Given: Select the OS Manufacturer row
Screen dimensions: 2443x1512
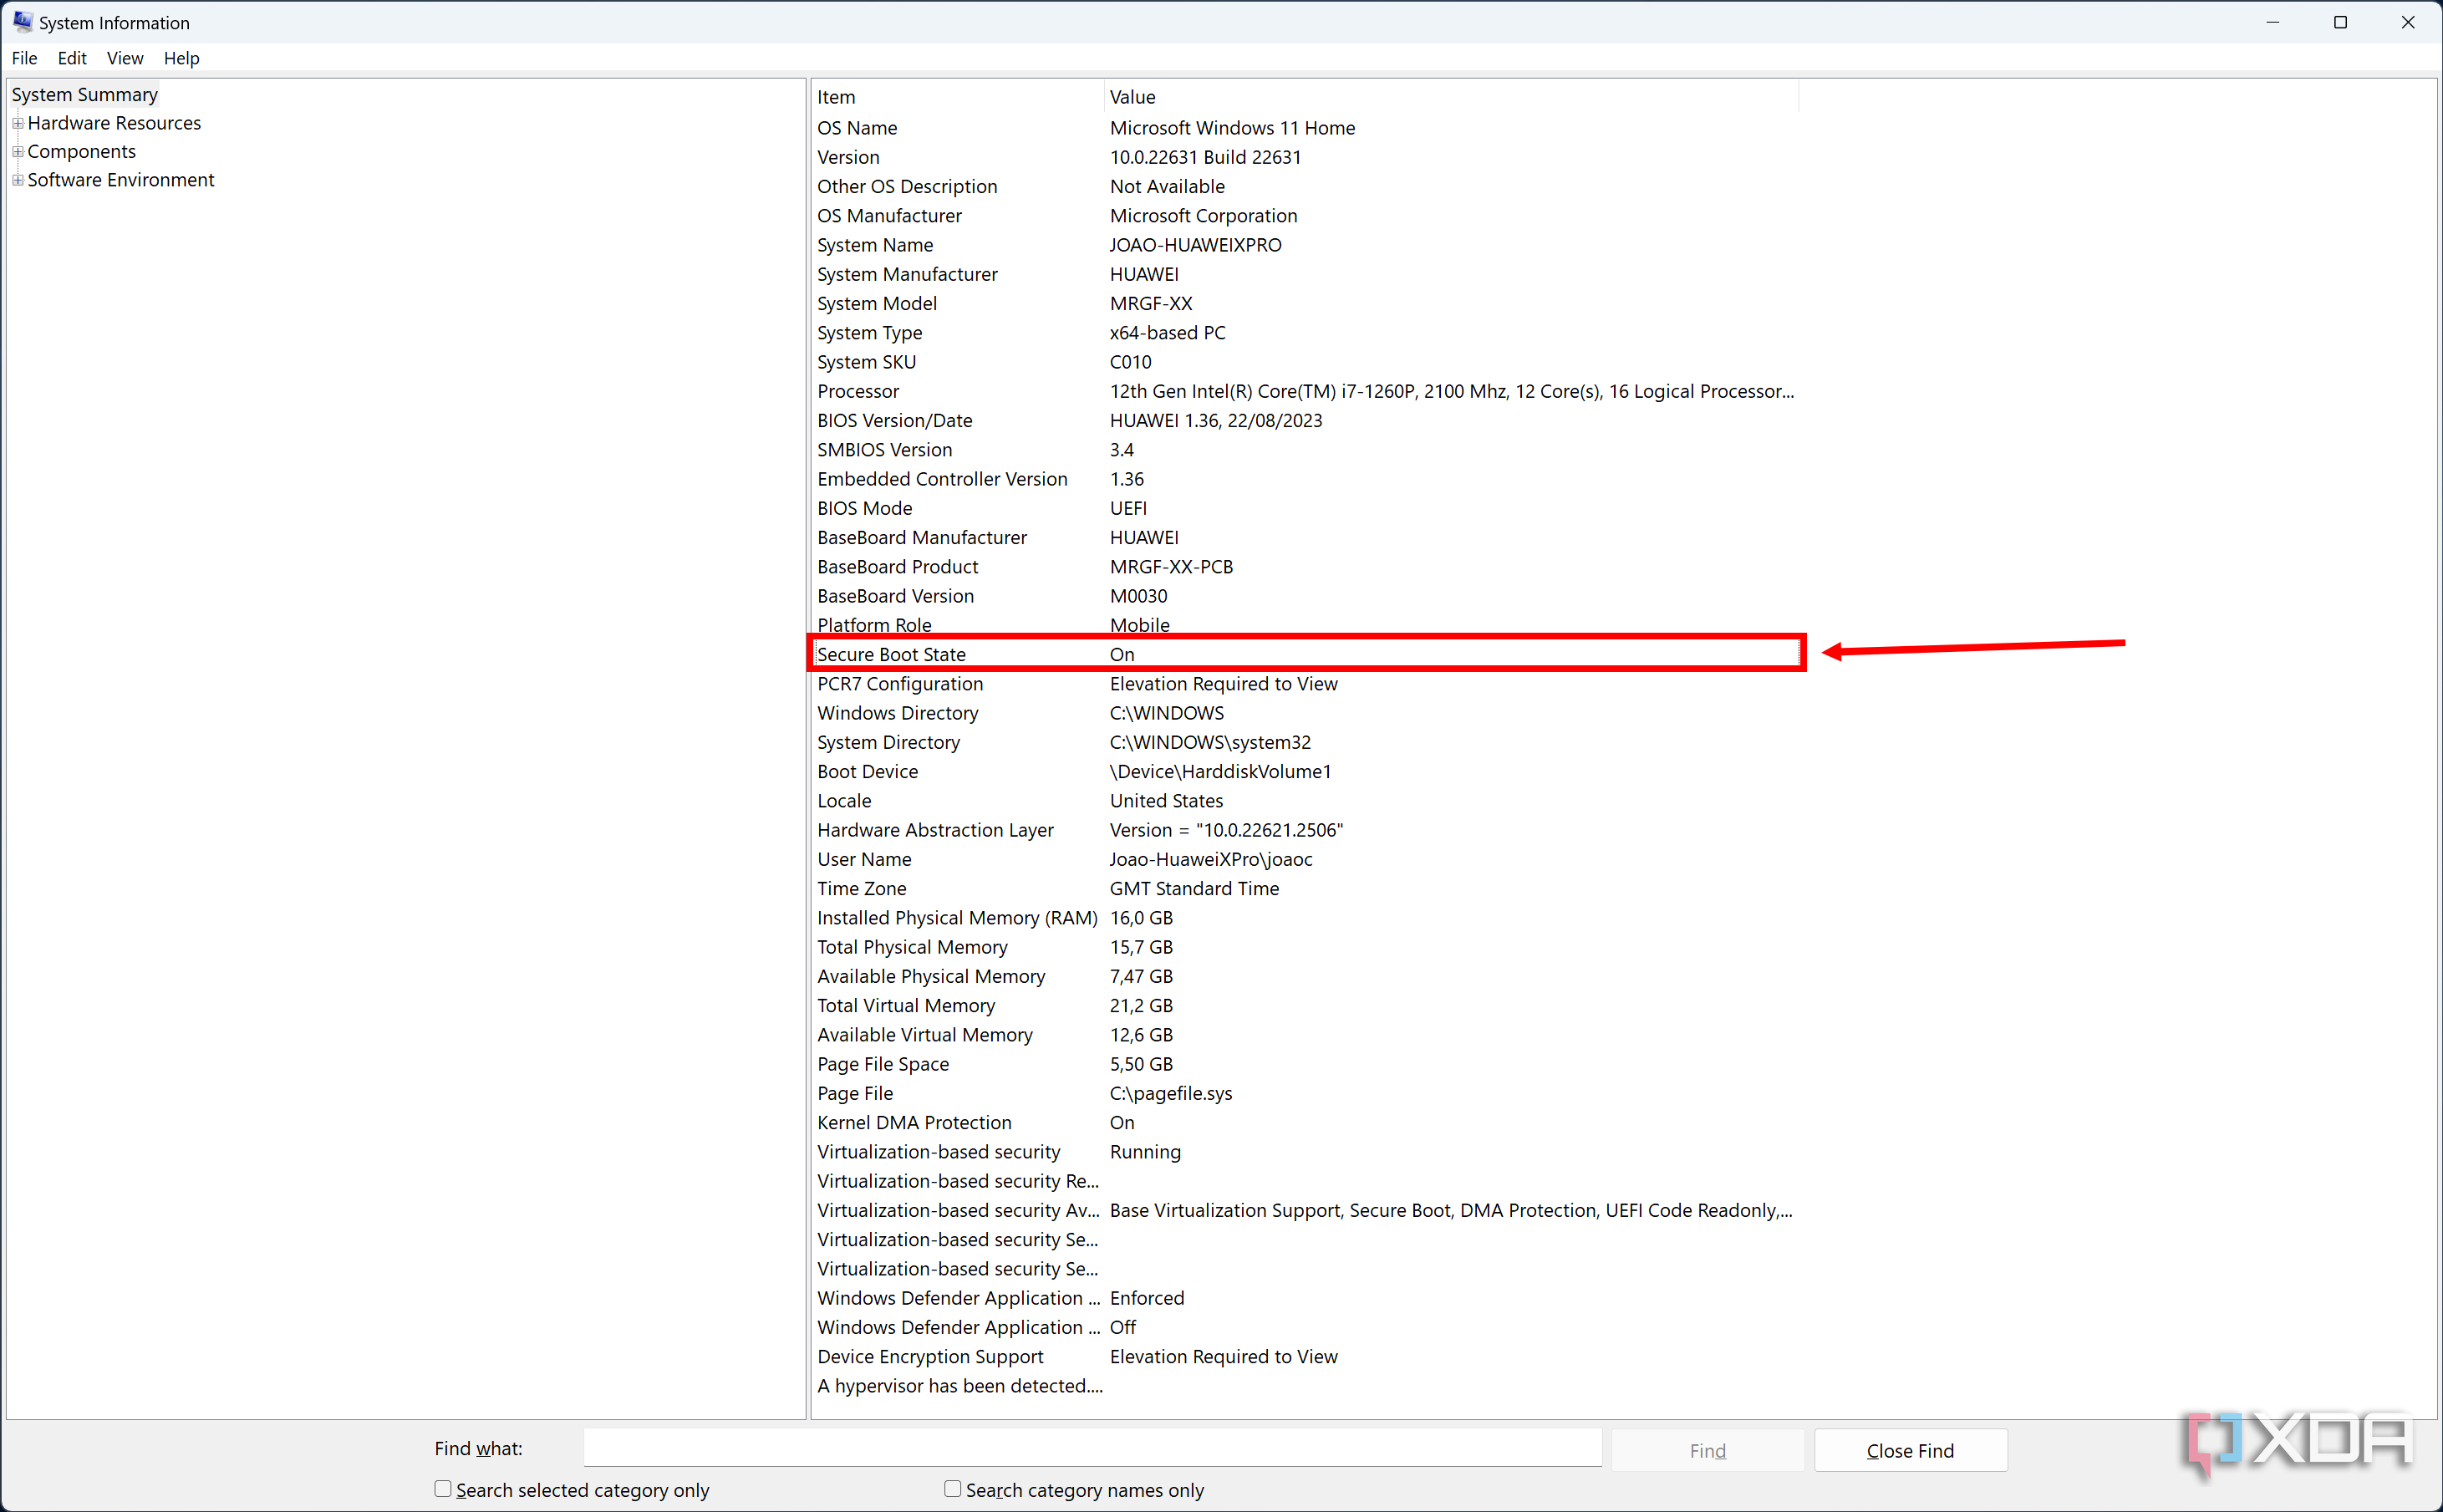Looking at the screenshot, I should [x=1305, y=216].
